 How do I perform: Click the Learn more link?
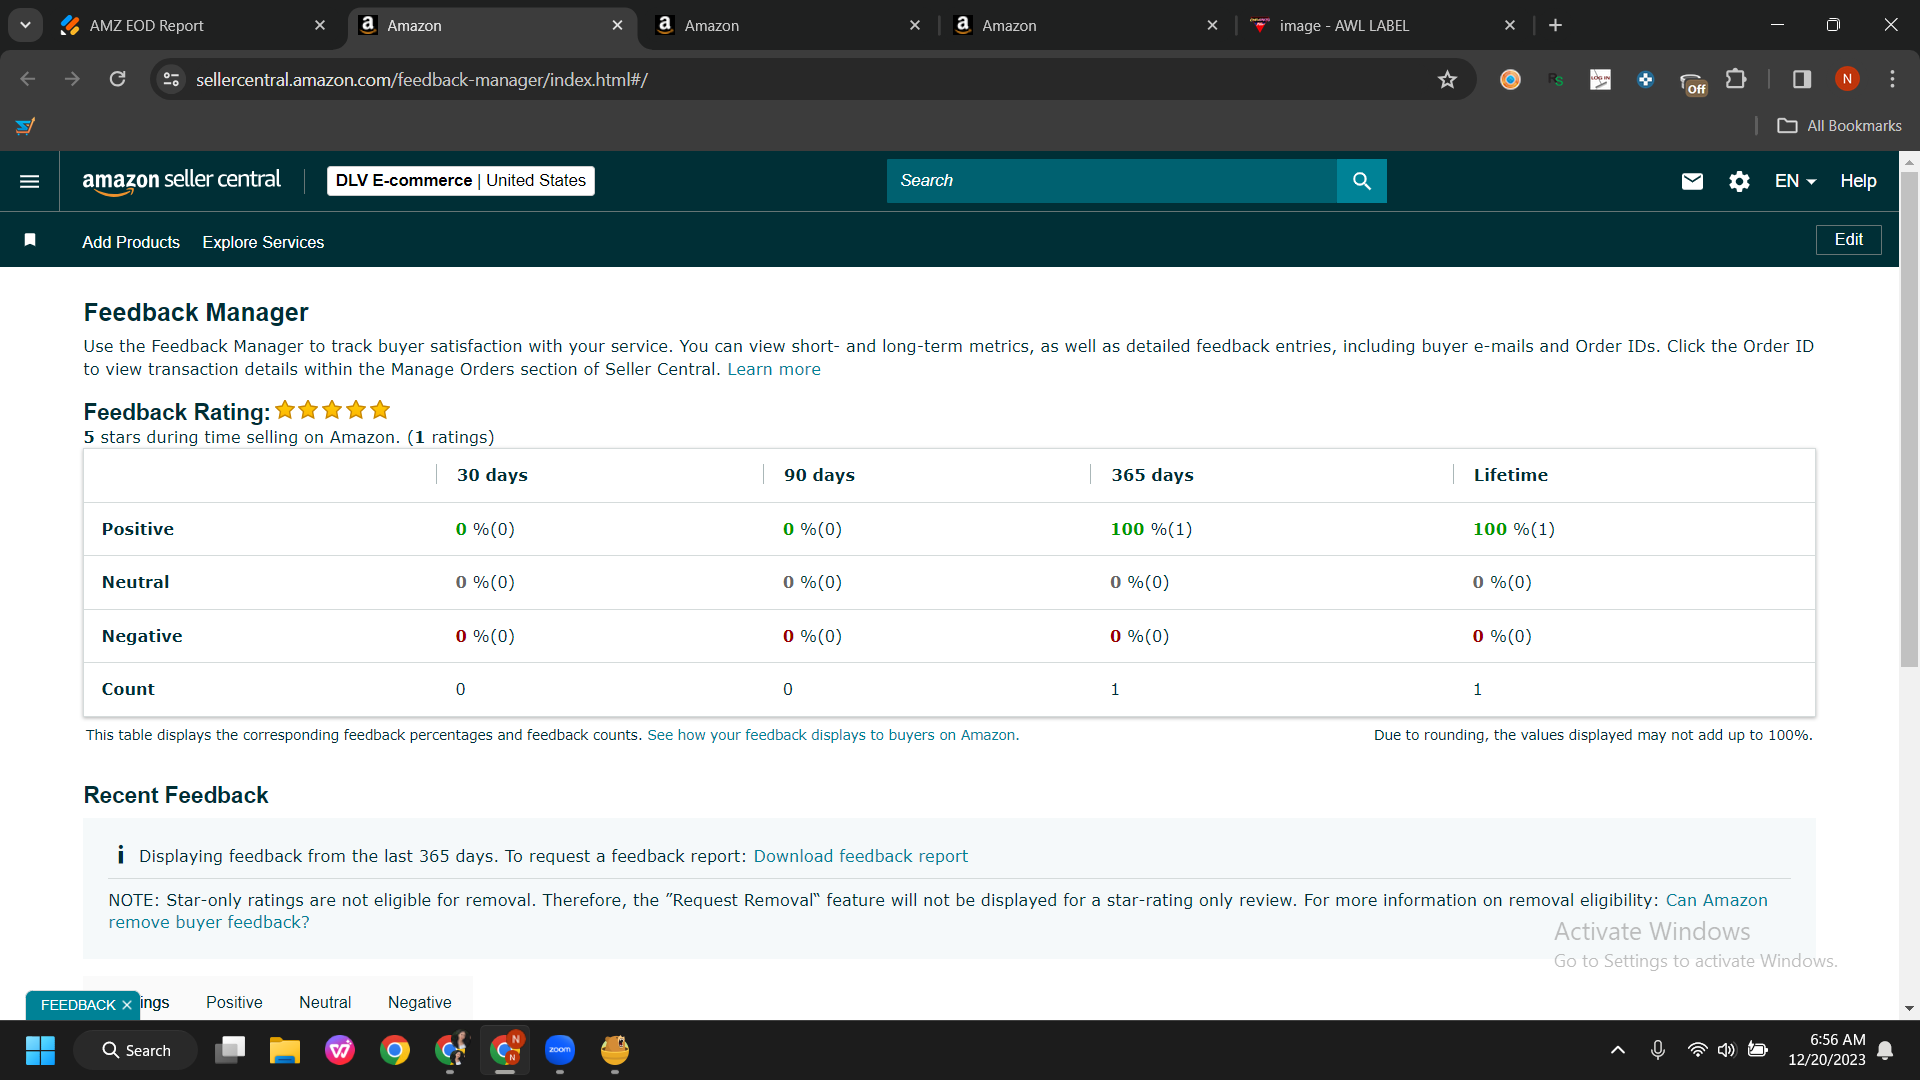[x=774, y=369]
